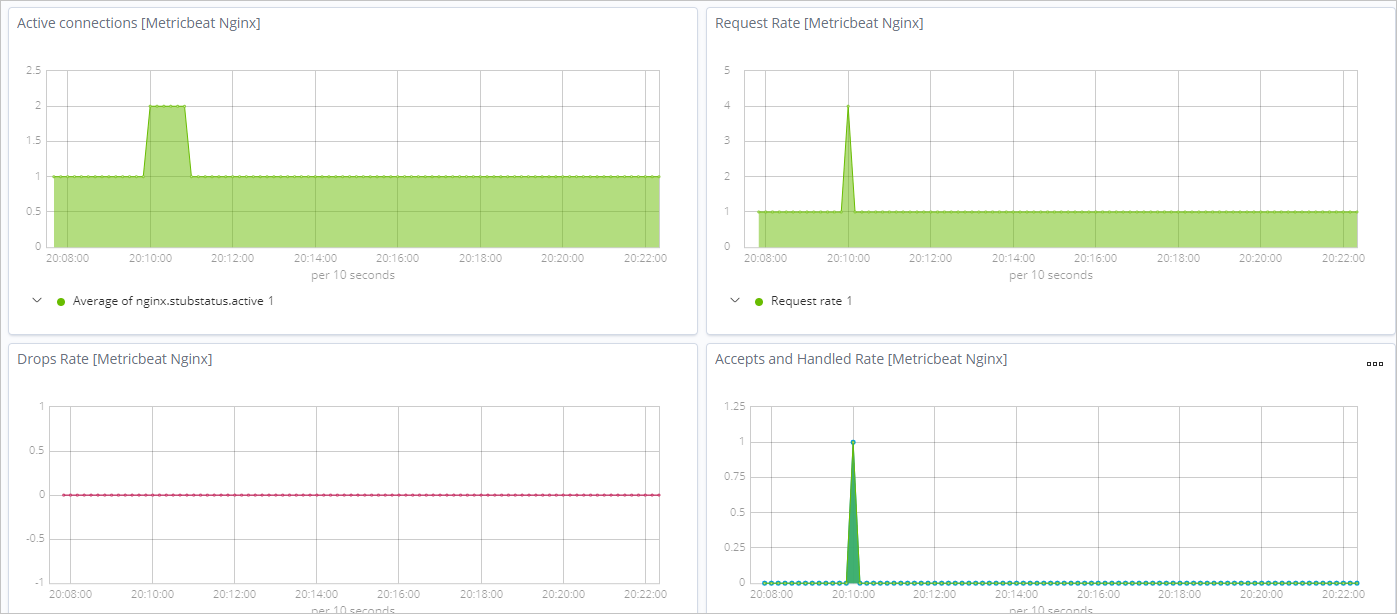Click the 'per 10 seconds' label under Request Rate
Screen dimensions: 1397x614
(1051, 275)
